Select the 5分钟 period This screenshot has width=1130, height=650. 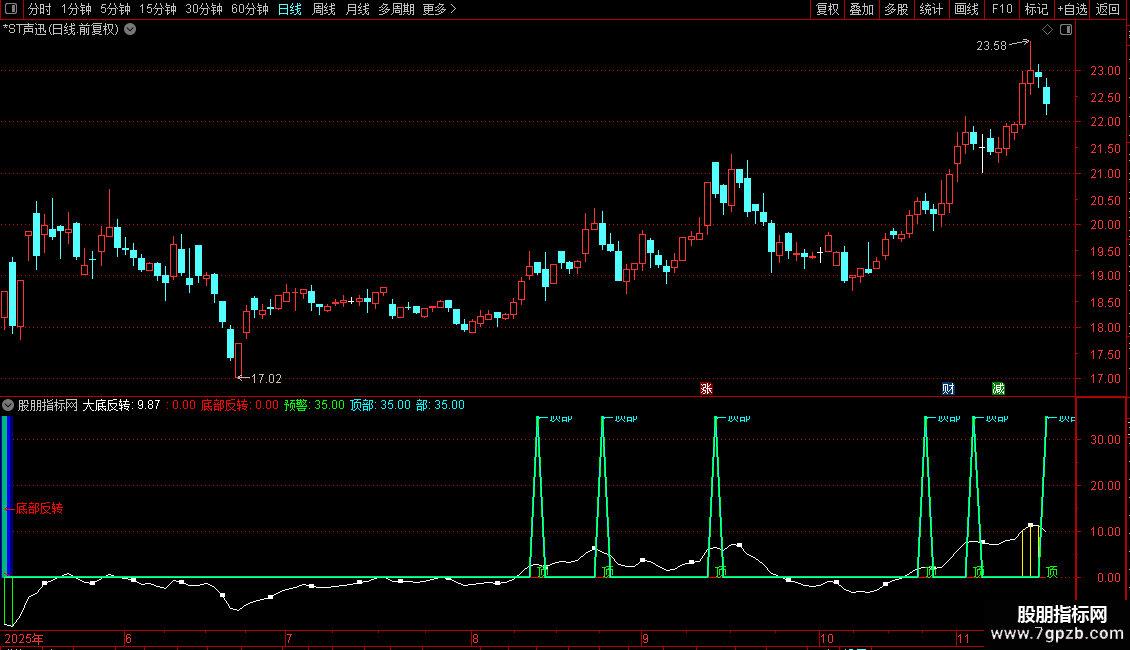pos(115,9)
